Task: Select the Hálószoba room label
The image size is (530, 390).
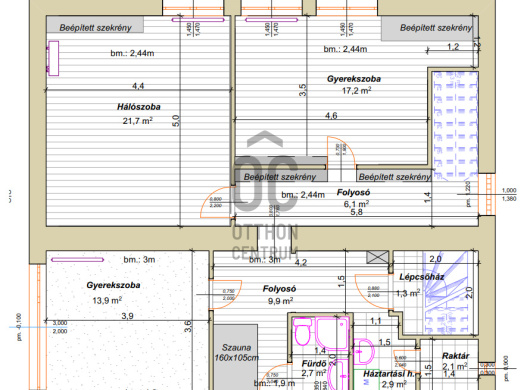Action: 139,107
